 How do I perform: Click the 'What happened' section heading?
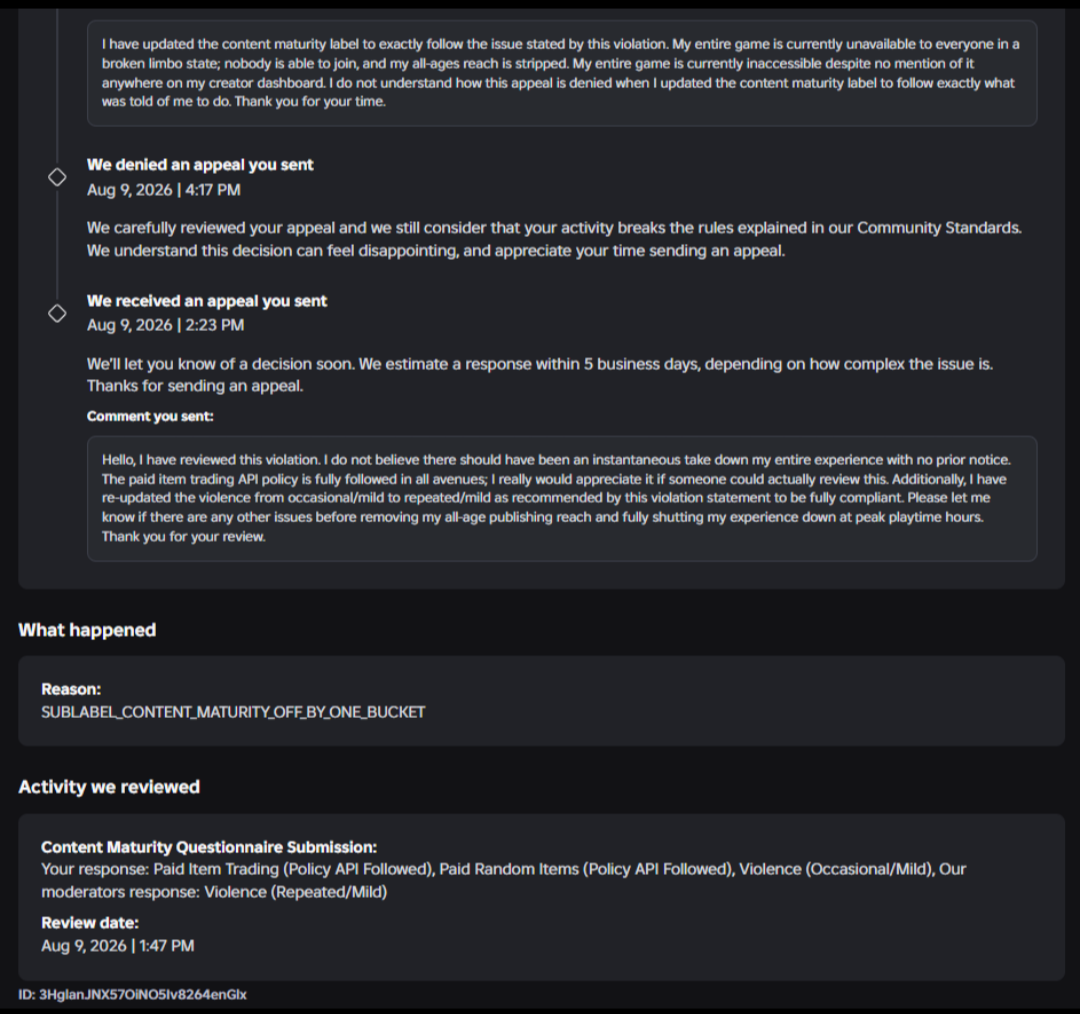[x=87, y=630]
